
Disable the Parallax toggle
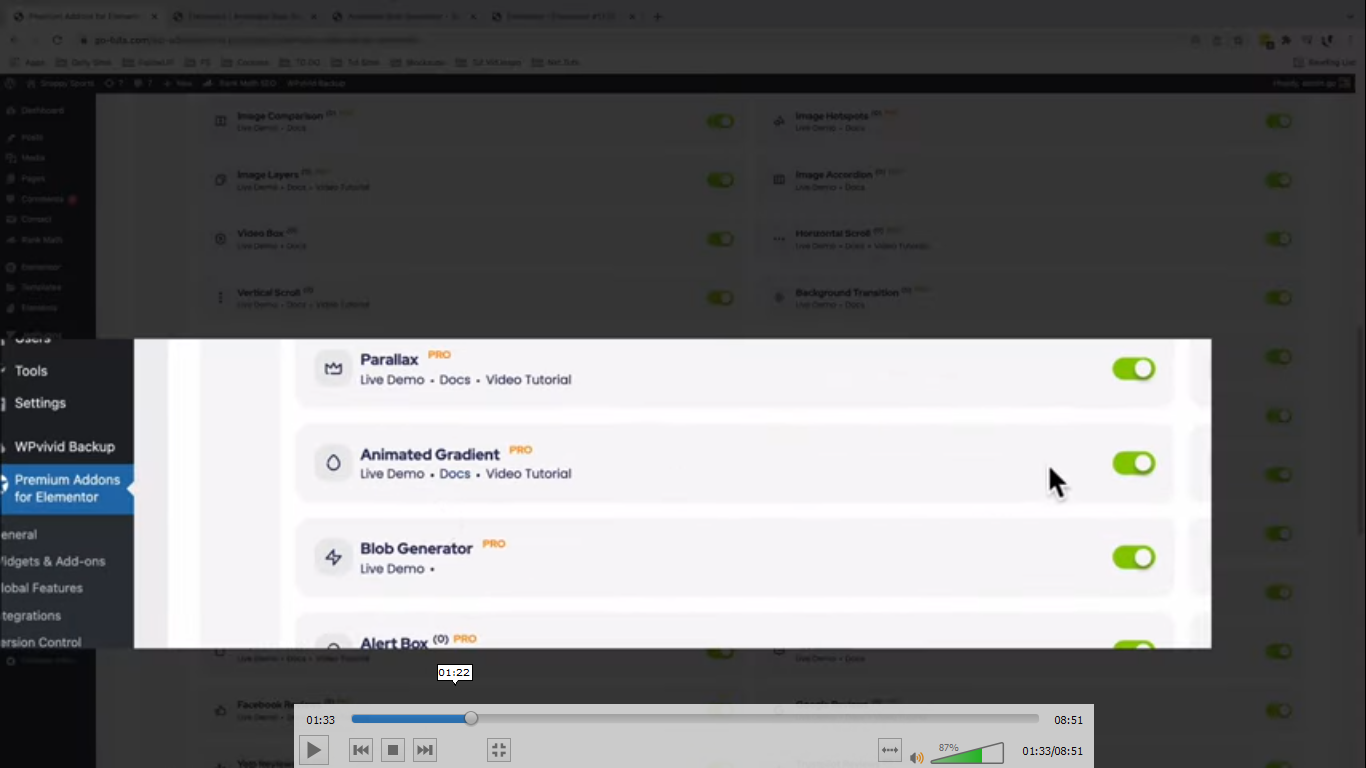click(1134, 369)
